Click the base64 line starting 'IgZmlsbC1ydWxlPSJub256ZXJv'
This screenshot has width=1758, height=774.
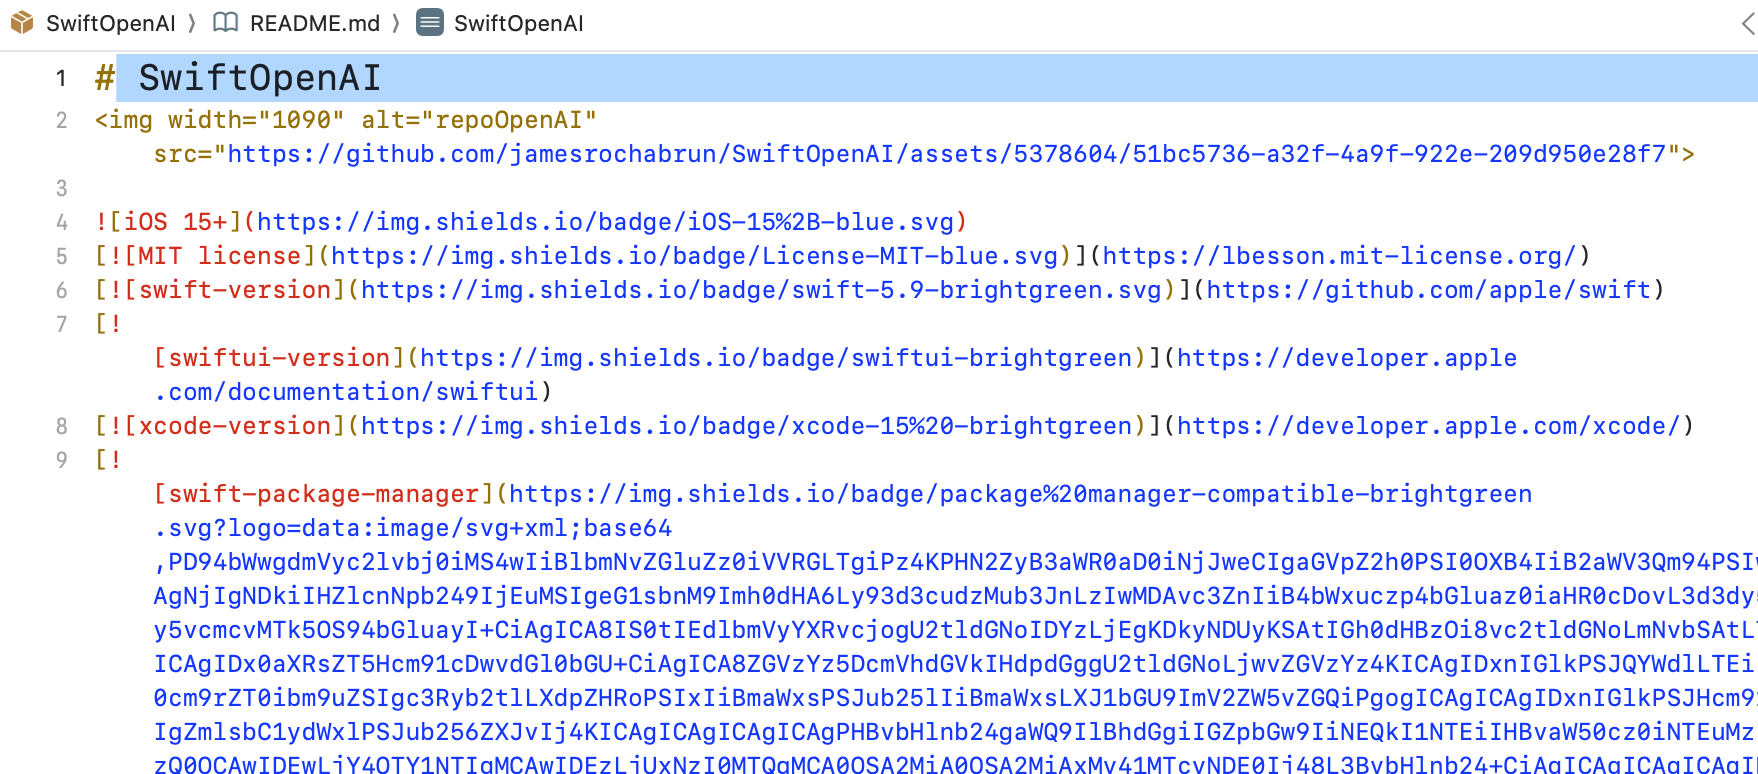955,732
